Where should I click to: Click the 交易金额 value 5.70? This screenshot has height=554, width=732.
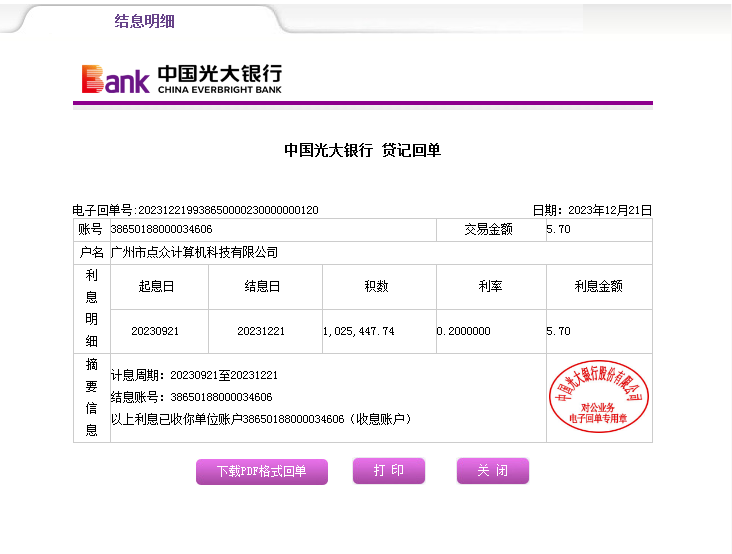(x=558, y=229)
